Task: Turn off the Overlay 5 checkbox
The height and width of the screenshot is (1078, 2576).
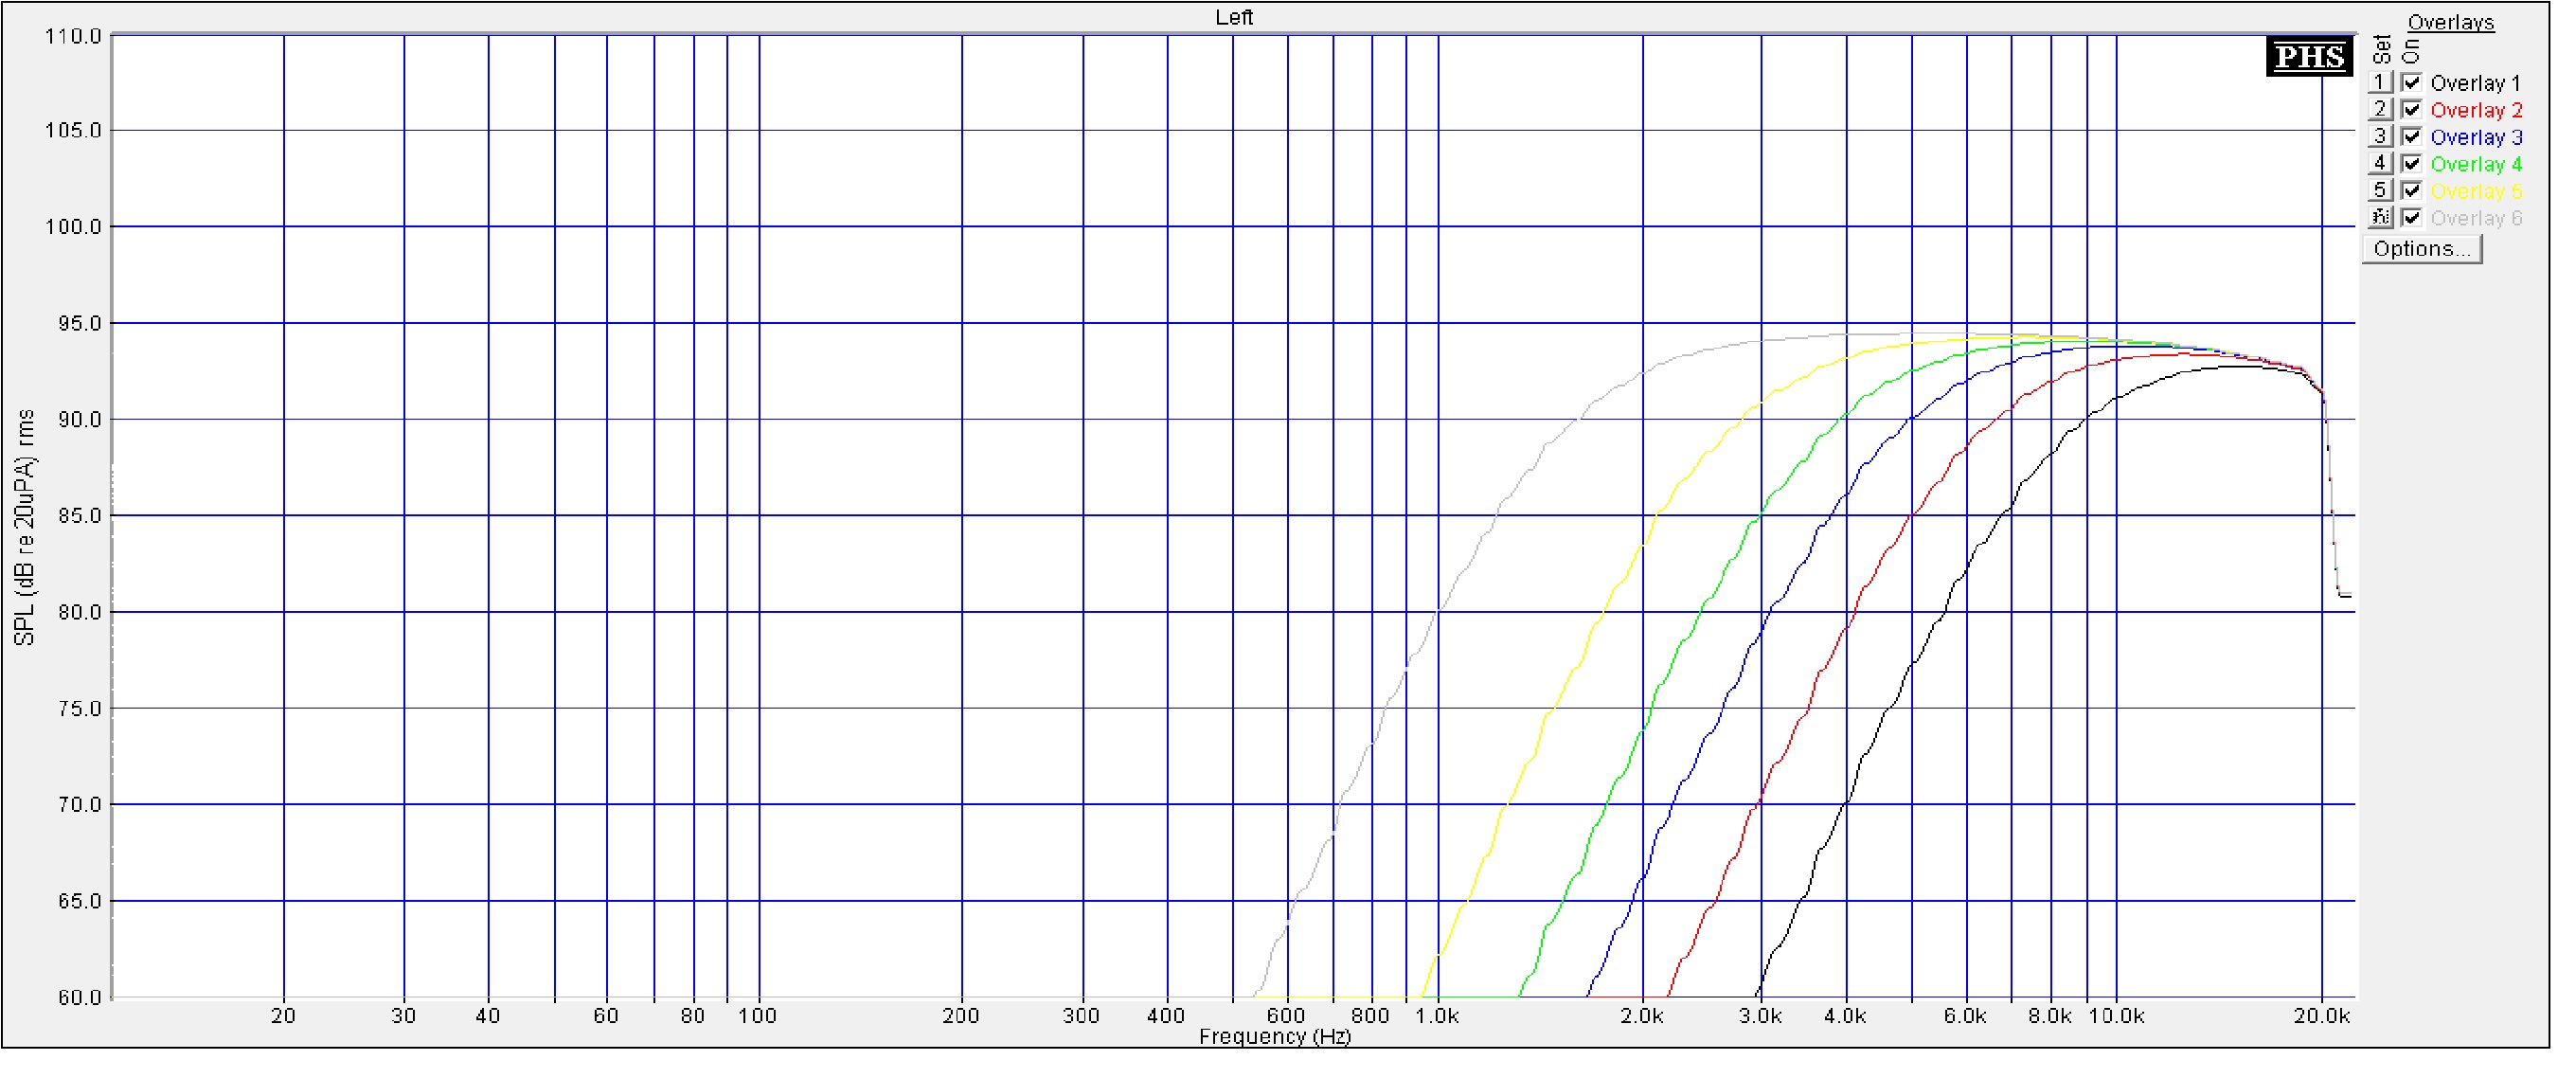Action: tap(2411, 191)
